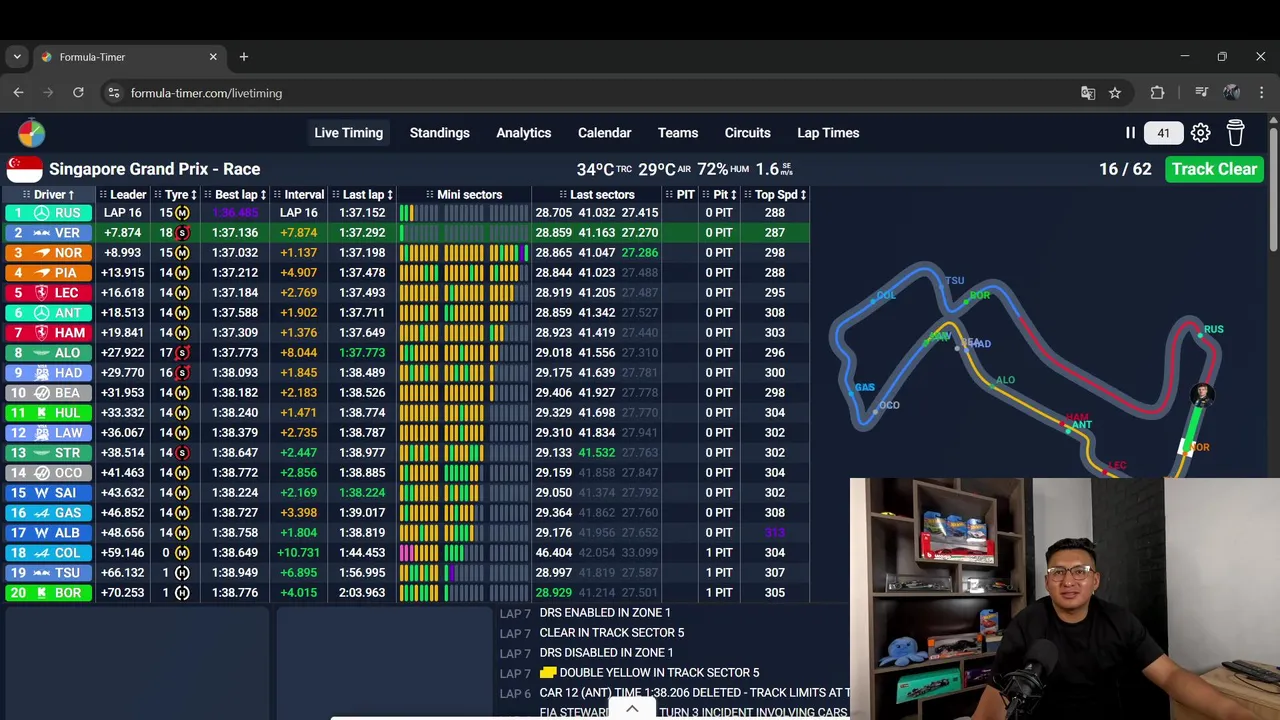Image resolution: width=1280 pixels, height=720 pixels.
Task: Click the medium tyre icon in RUS row
Action: point(182,213)
